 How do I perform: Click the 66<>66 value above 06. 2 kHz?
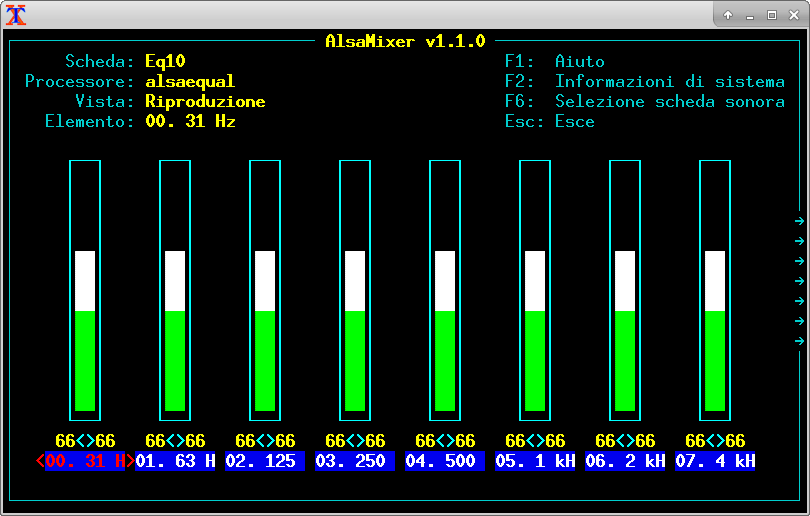[625, 441]
